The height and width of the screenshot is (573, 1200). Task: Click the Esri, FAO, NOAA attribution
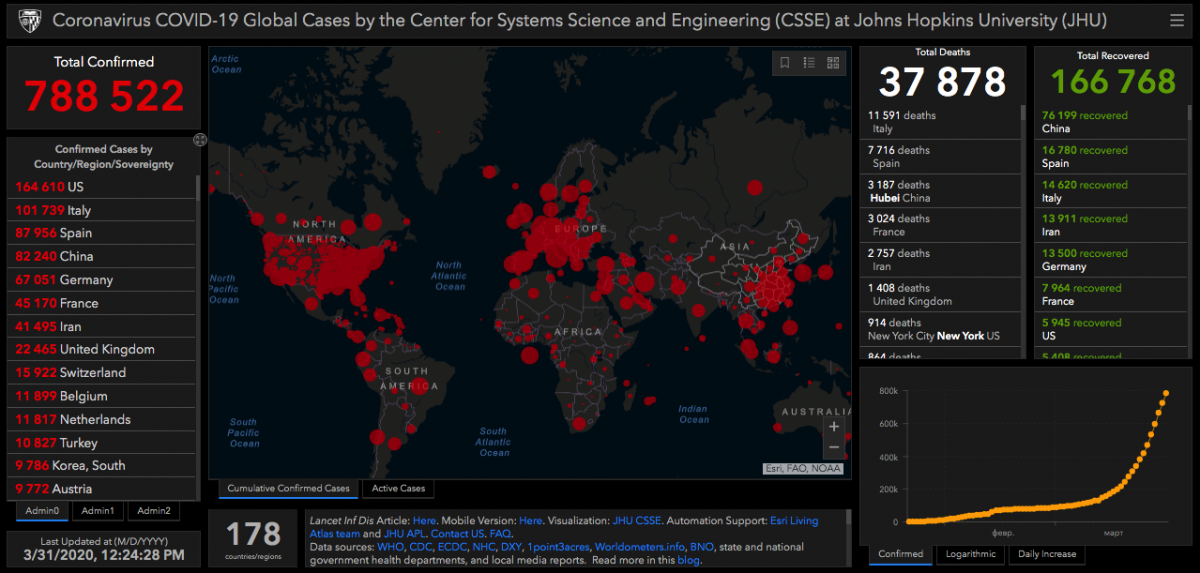coord(803,468)
